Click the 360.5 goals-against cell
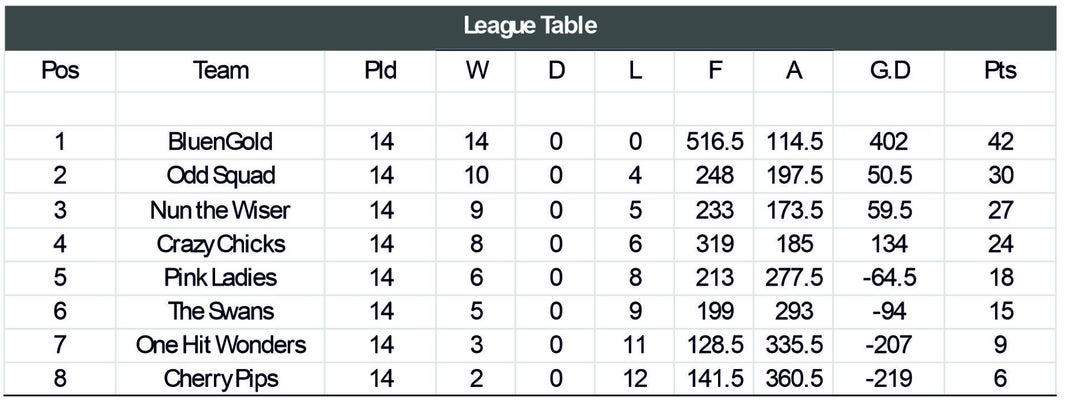 pyautogui.click(x=794, y=379)
